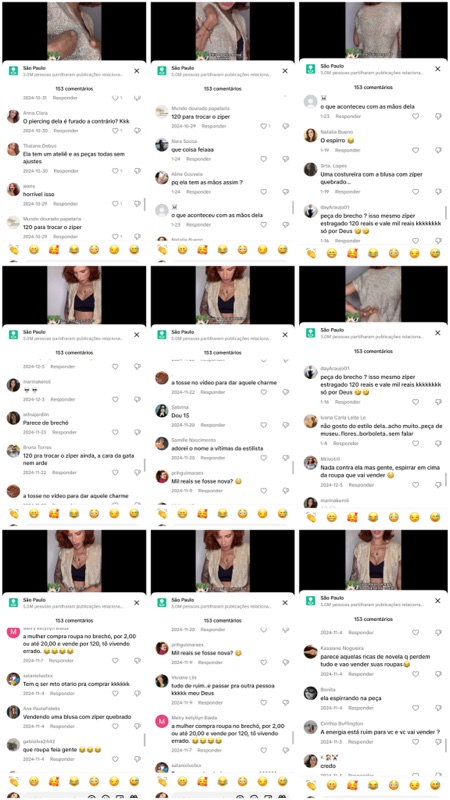450x800 pixels.
Task: Reply to Samille Nascimento's comment
Action: [212, 458]
